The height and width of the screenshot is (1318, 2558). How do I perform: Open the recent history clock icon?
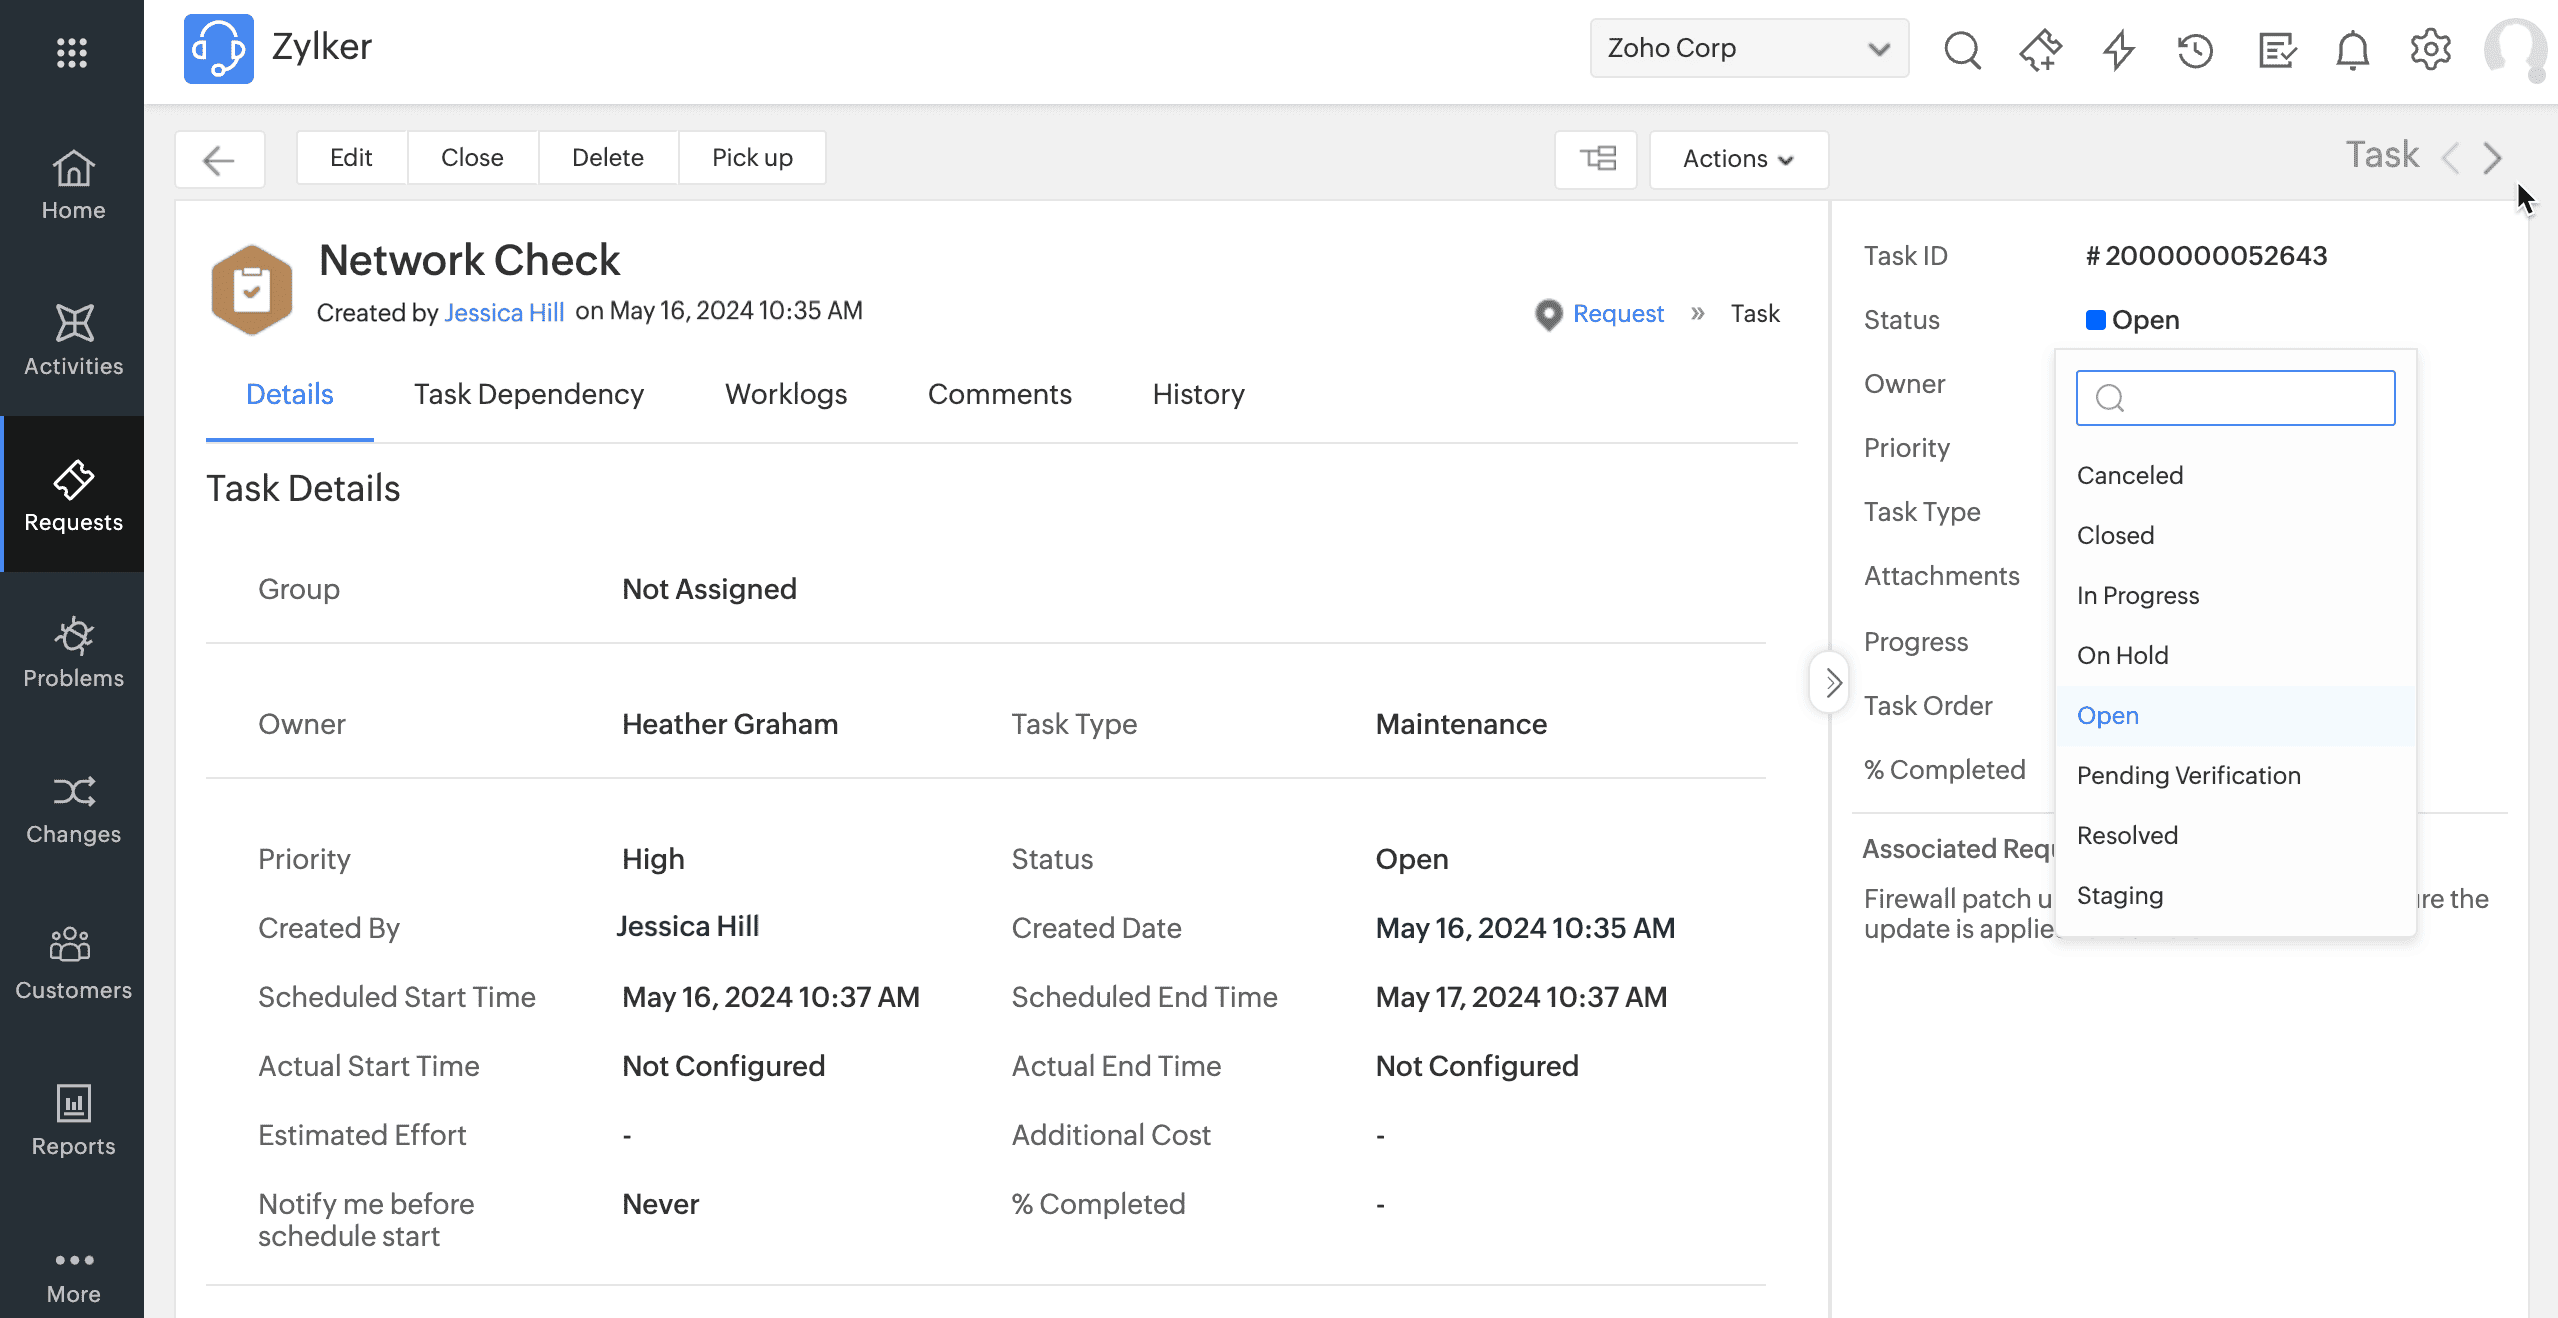coord(2196,49)
